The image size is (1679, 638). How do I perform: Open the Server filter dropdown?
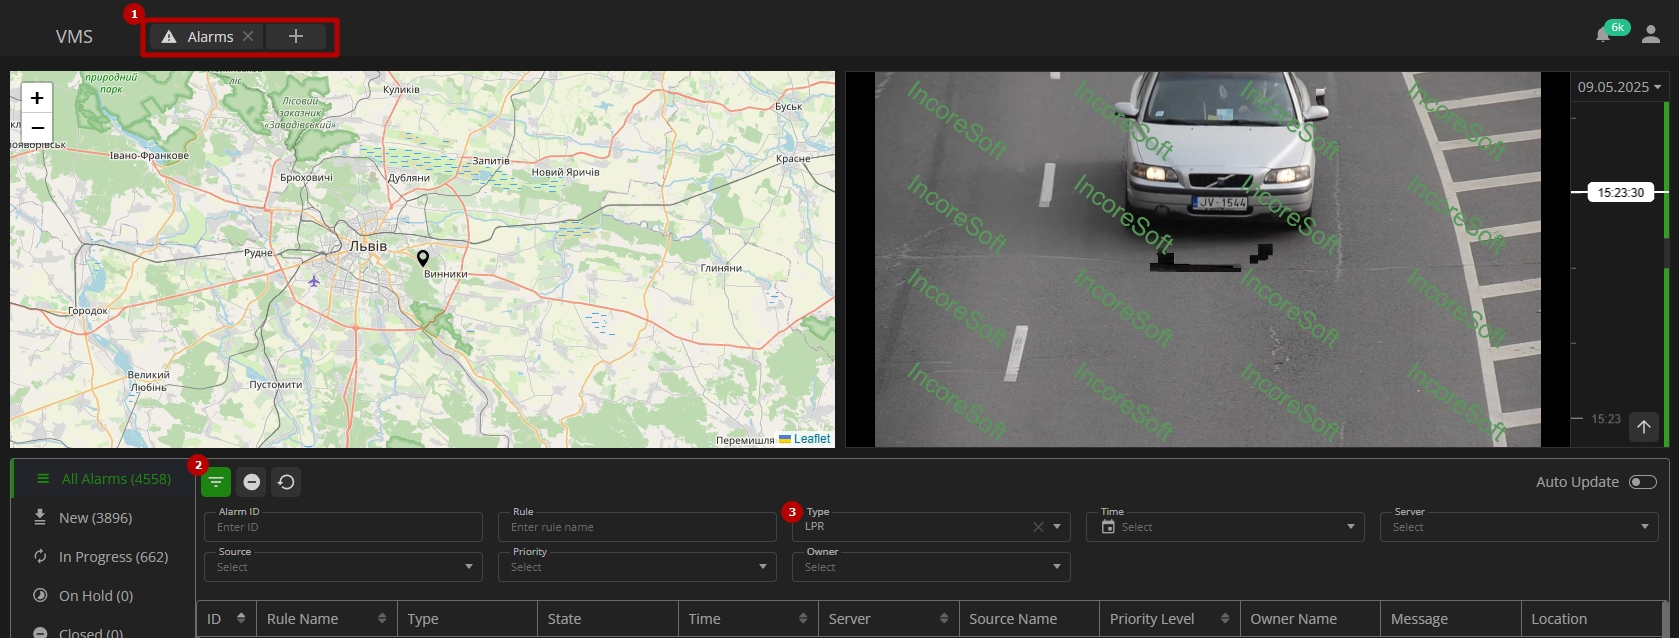[1519, 527]
